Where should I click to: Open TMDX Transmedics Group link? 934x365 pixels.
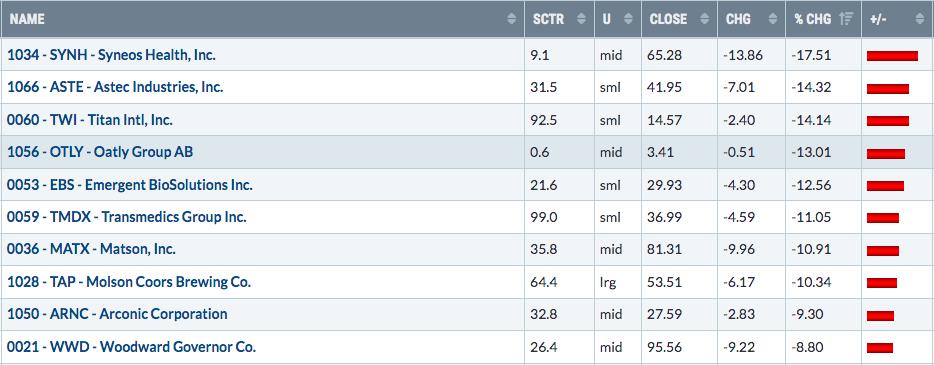coord(127,217)
